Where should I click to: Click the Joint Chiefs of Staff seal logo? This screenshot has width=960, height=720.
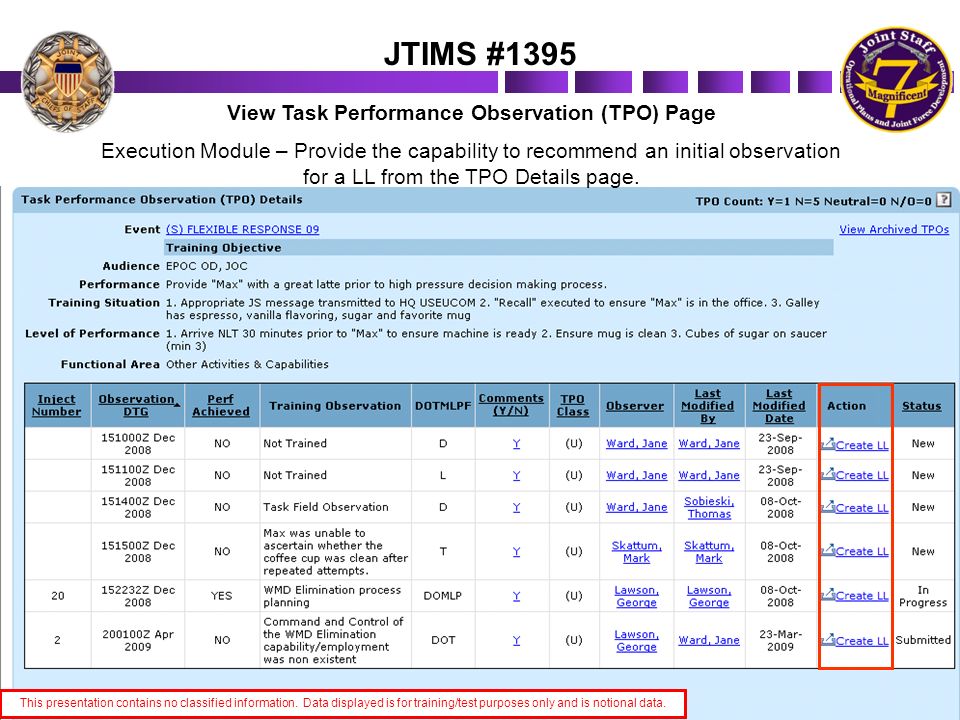(x=68, y=81)
